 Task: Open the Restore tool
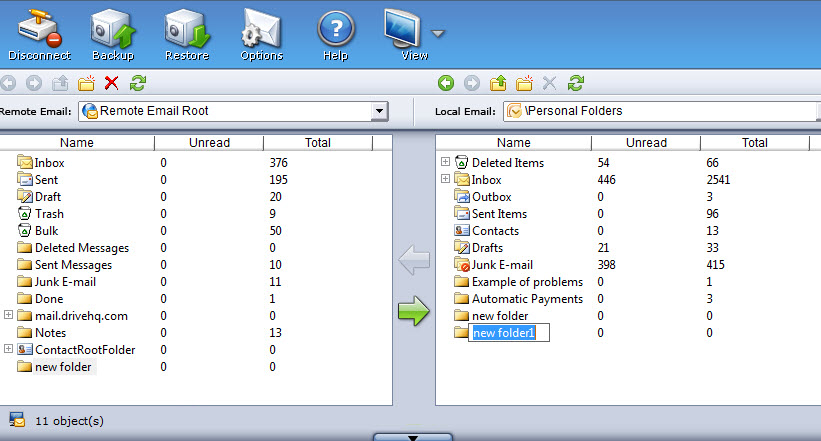point(187,31)
